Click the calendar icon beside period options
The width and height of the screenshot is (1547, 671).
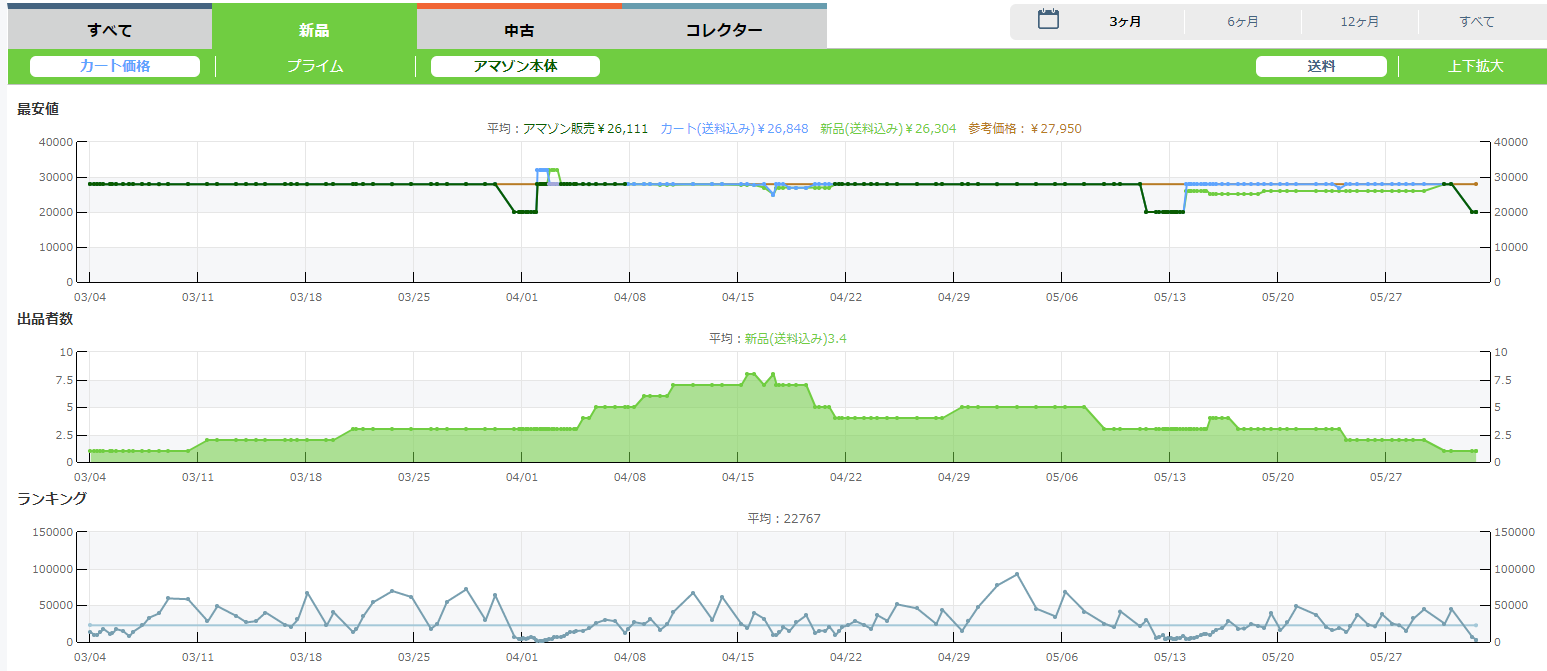[x=1048, y=20]
